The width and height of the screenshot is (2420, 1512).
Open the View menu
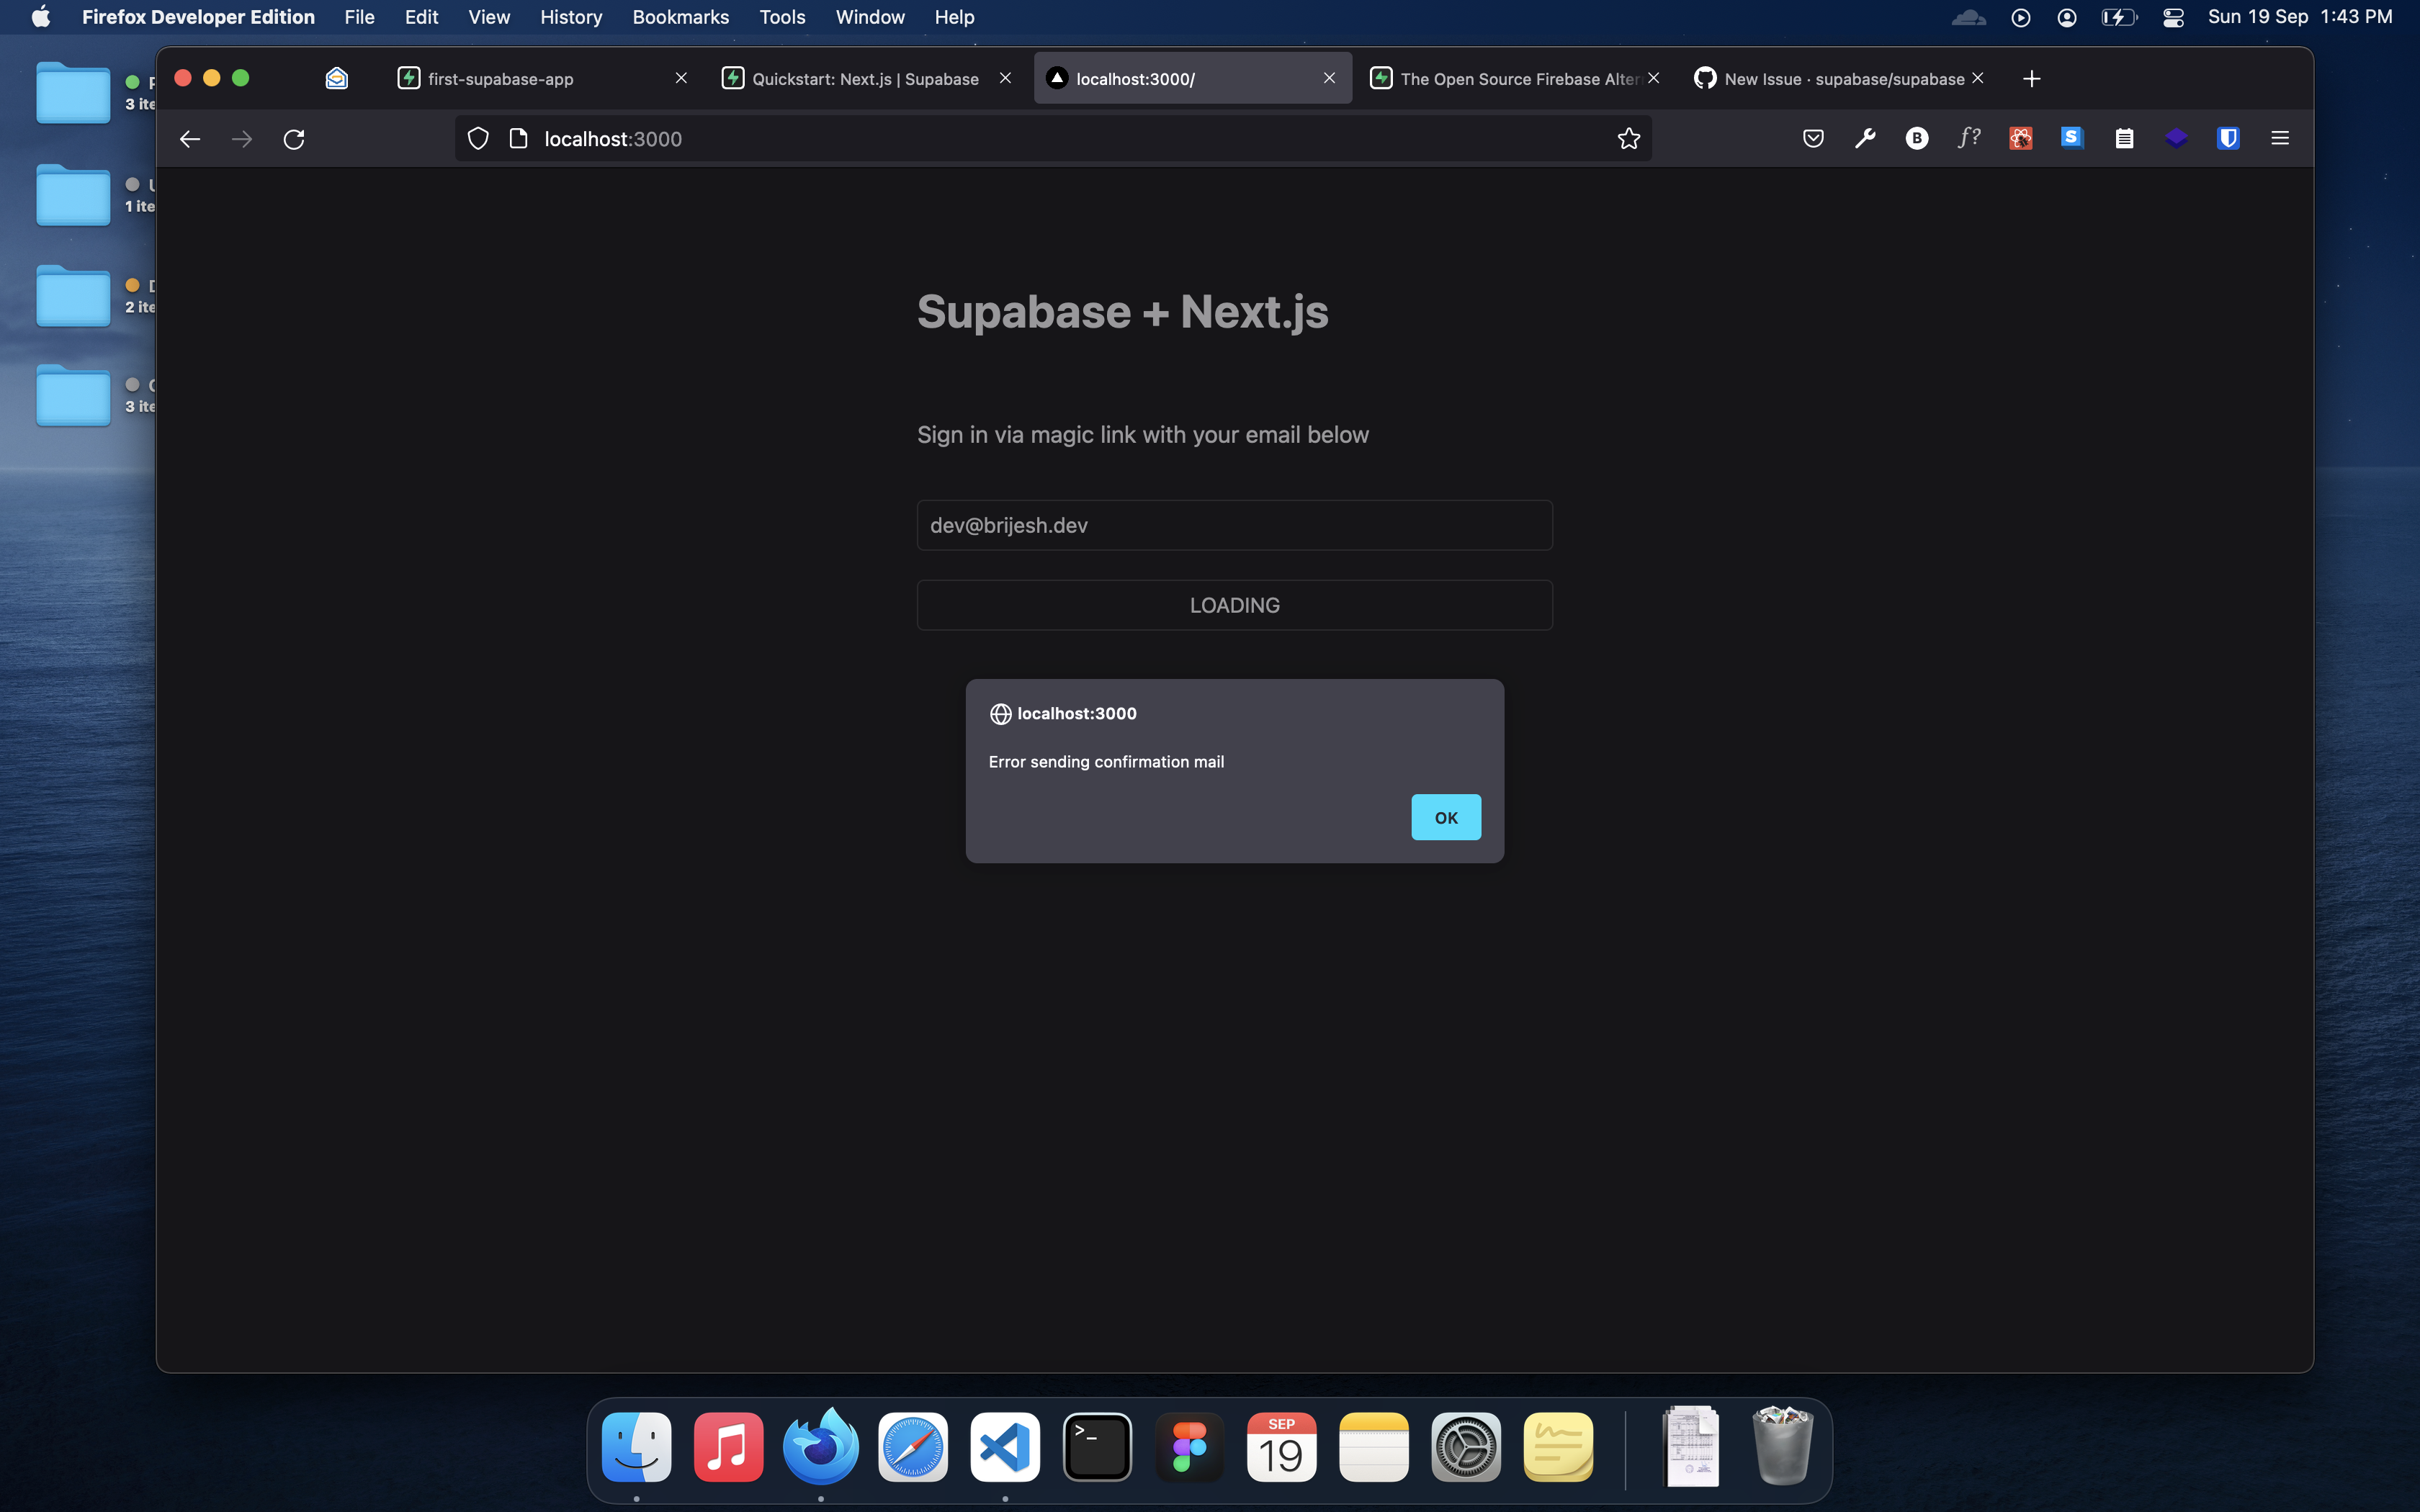(489, 17)
